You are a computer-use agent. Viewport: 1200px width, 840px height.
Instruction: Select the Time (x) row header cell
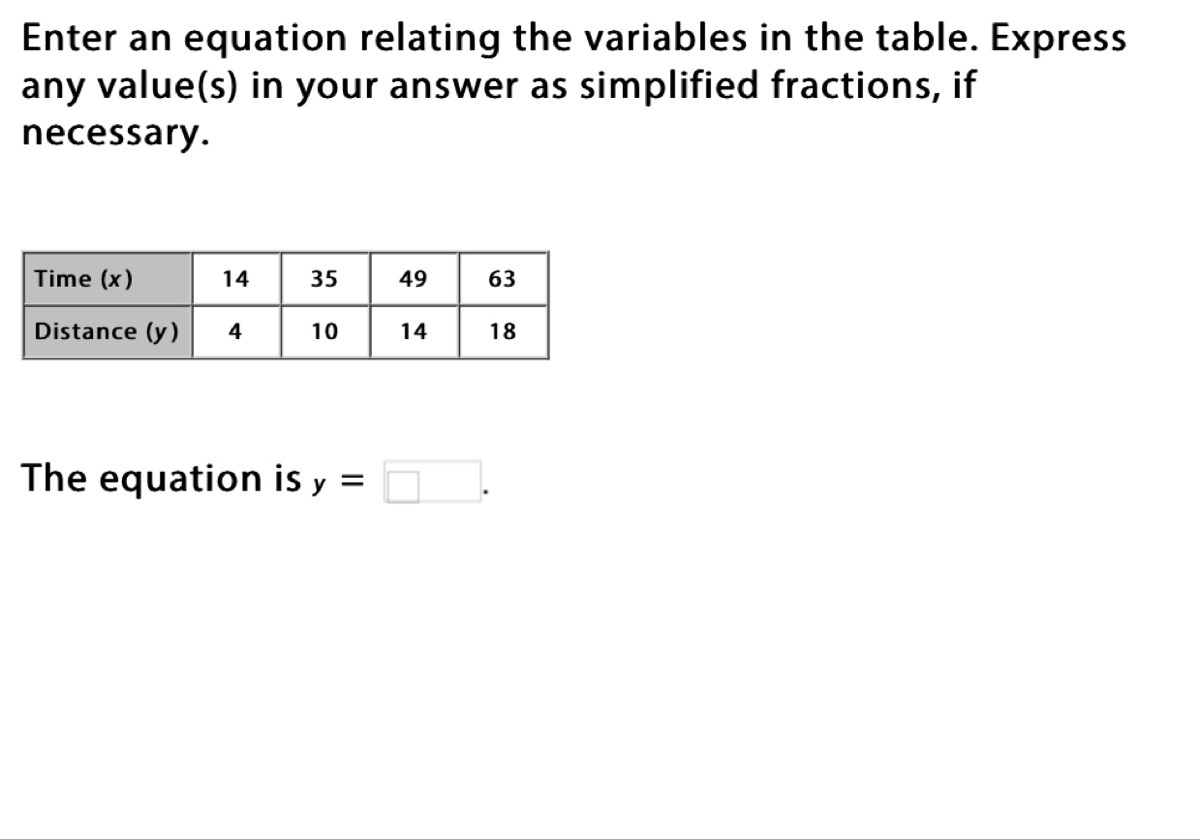pos(107,279)
